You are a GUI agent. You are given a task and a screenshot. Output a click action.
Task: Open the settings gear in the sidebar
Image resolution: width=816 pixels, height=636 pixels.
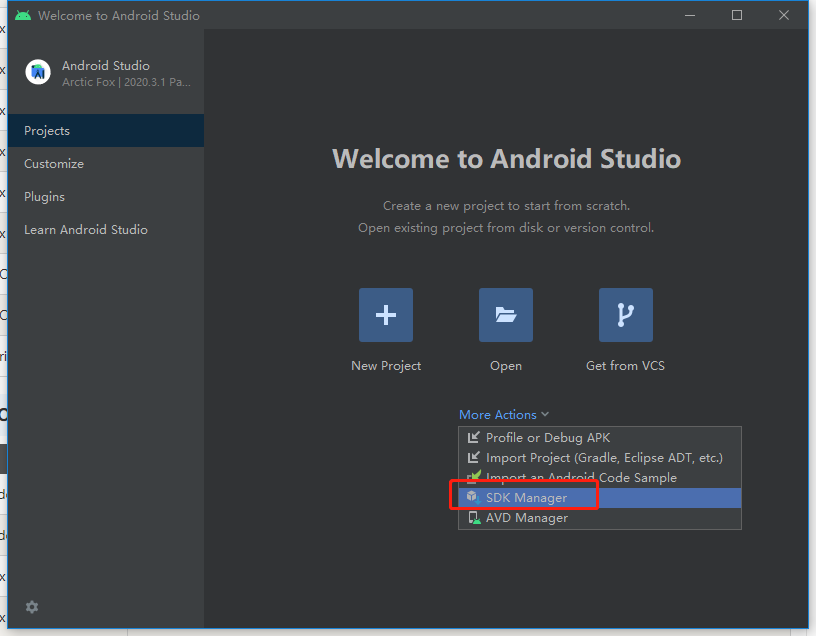32,607
